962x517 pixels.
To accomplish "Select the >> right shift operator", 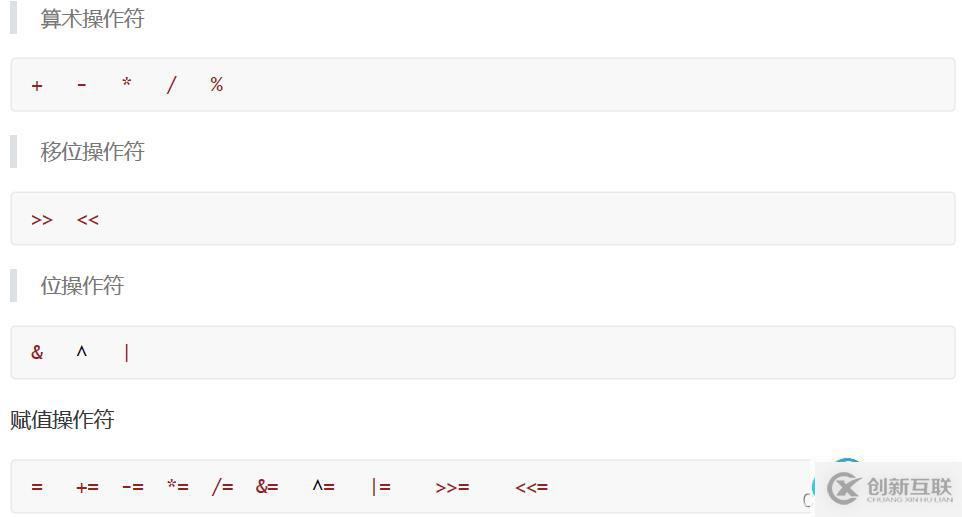I will pyautogui.click(x=41, y=220).
